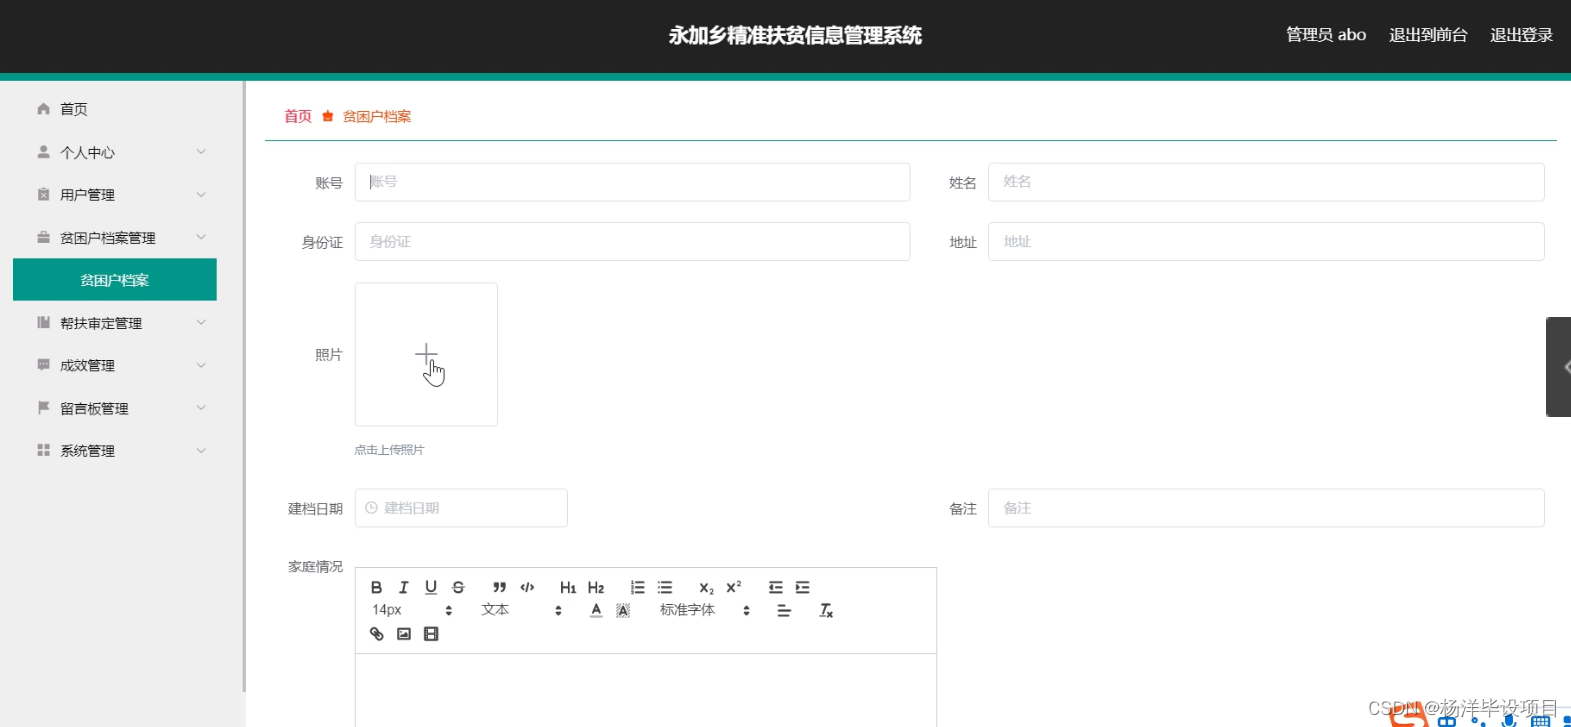1571x727 pixels.
Task: Apply superscript formatting
Action: [734, 587]
